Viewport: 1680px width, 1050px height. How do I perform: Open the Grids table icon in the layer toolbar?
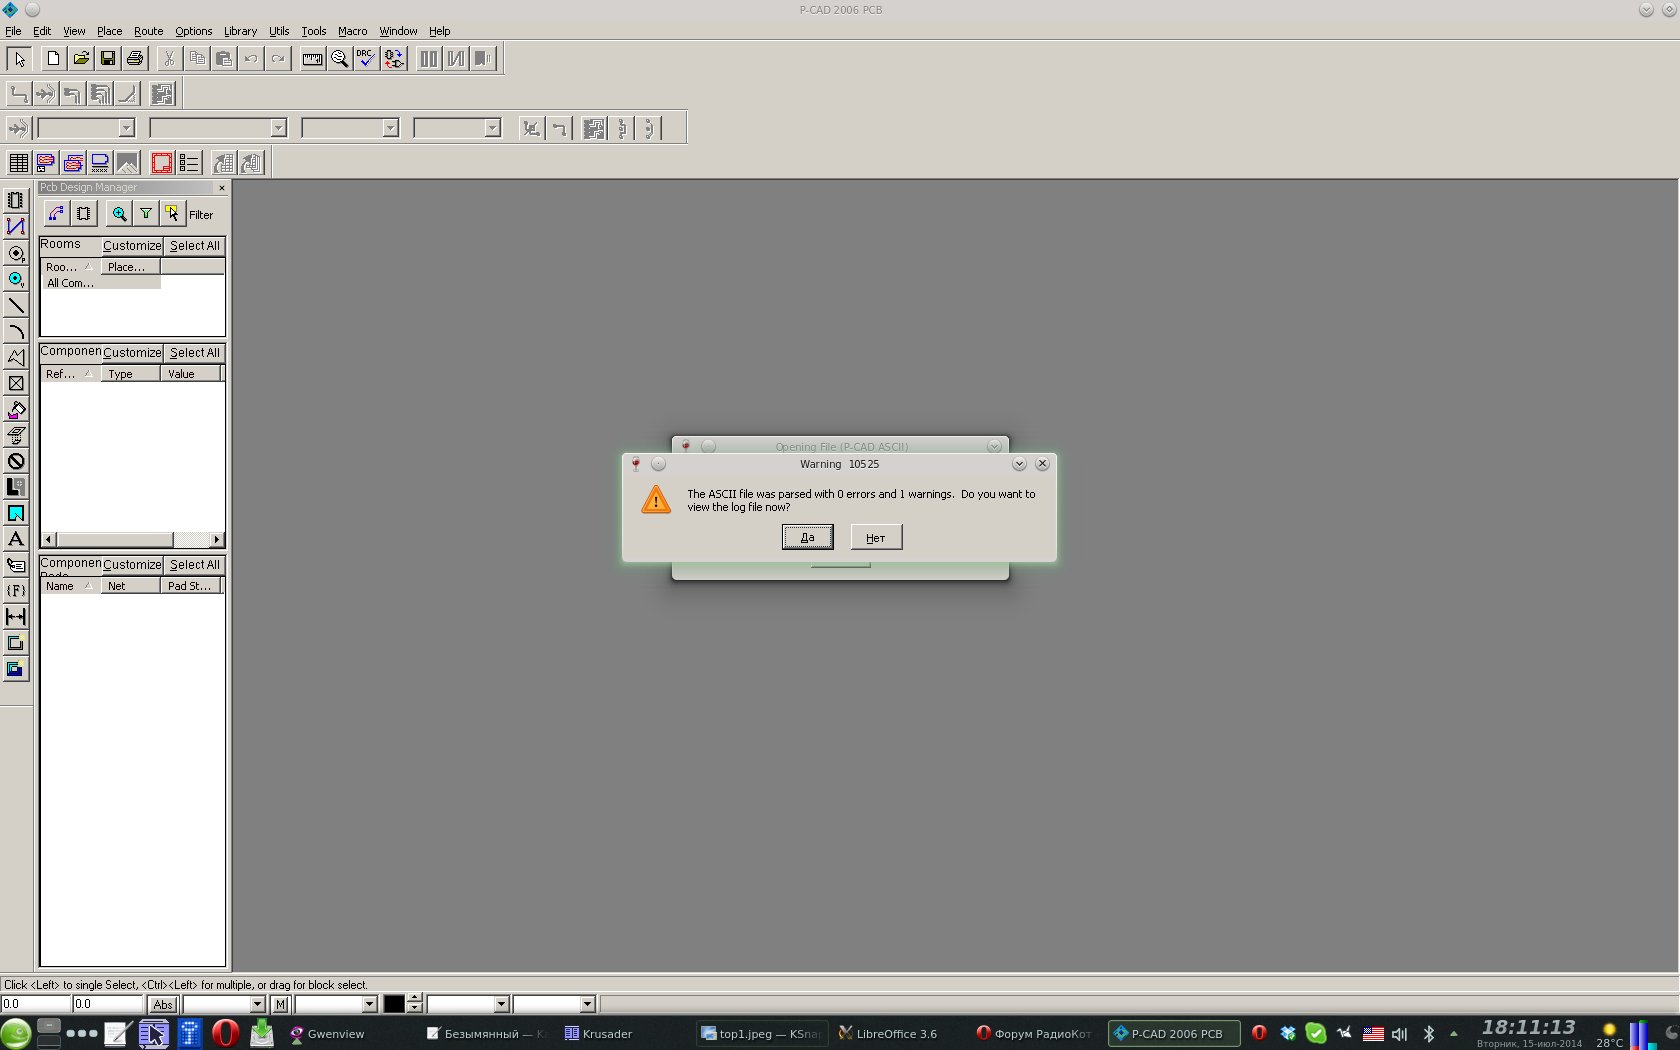(x=18, y=163)
